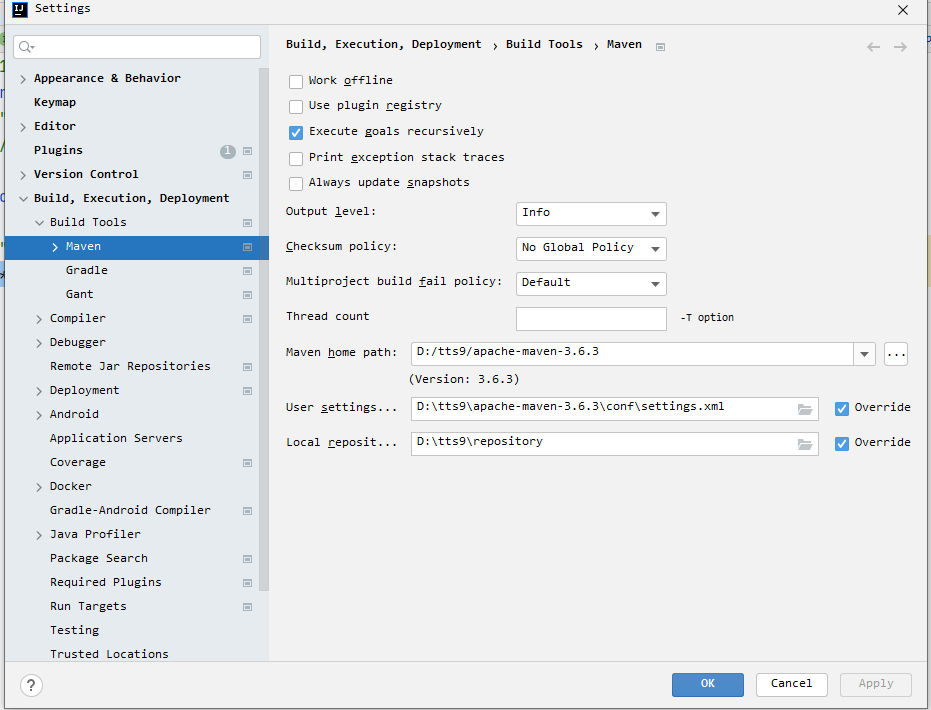
Task: Close the Settings dialog
Action: (x=902, y=10)
